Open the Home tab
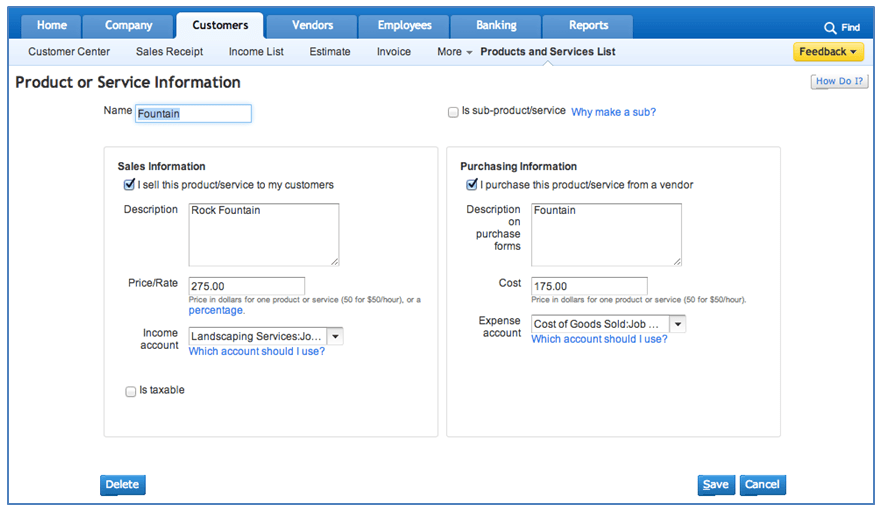Viewport: 883px width, 513px height. click(x=52, y=25)
